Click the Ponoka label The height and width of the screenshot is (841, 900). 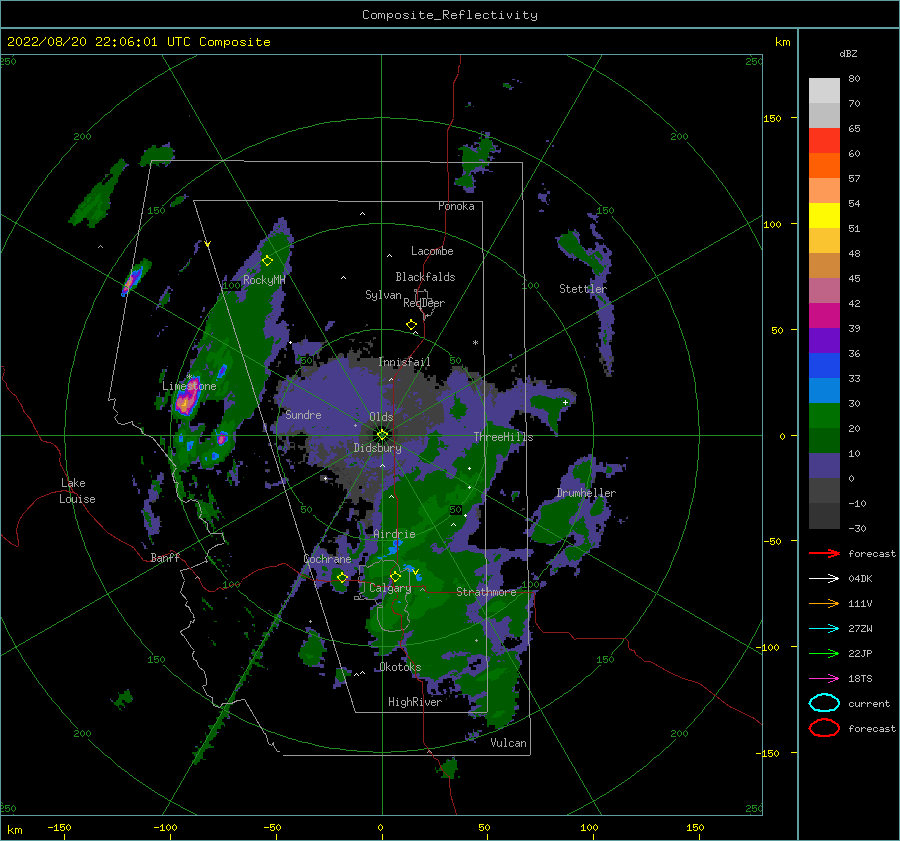(x=456, y=206)
